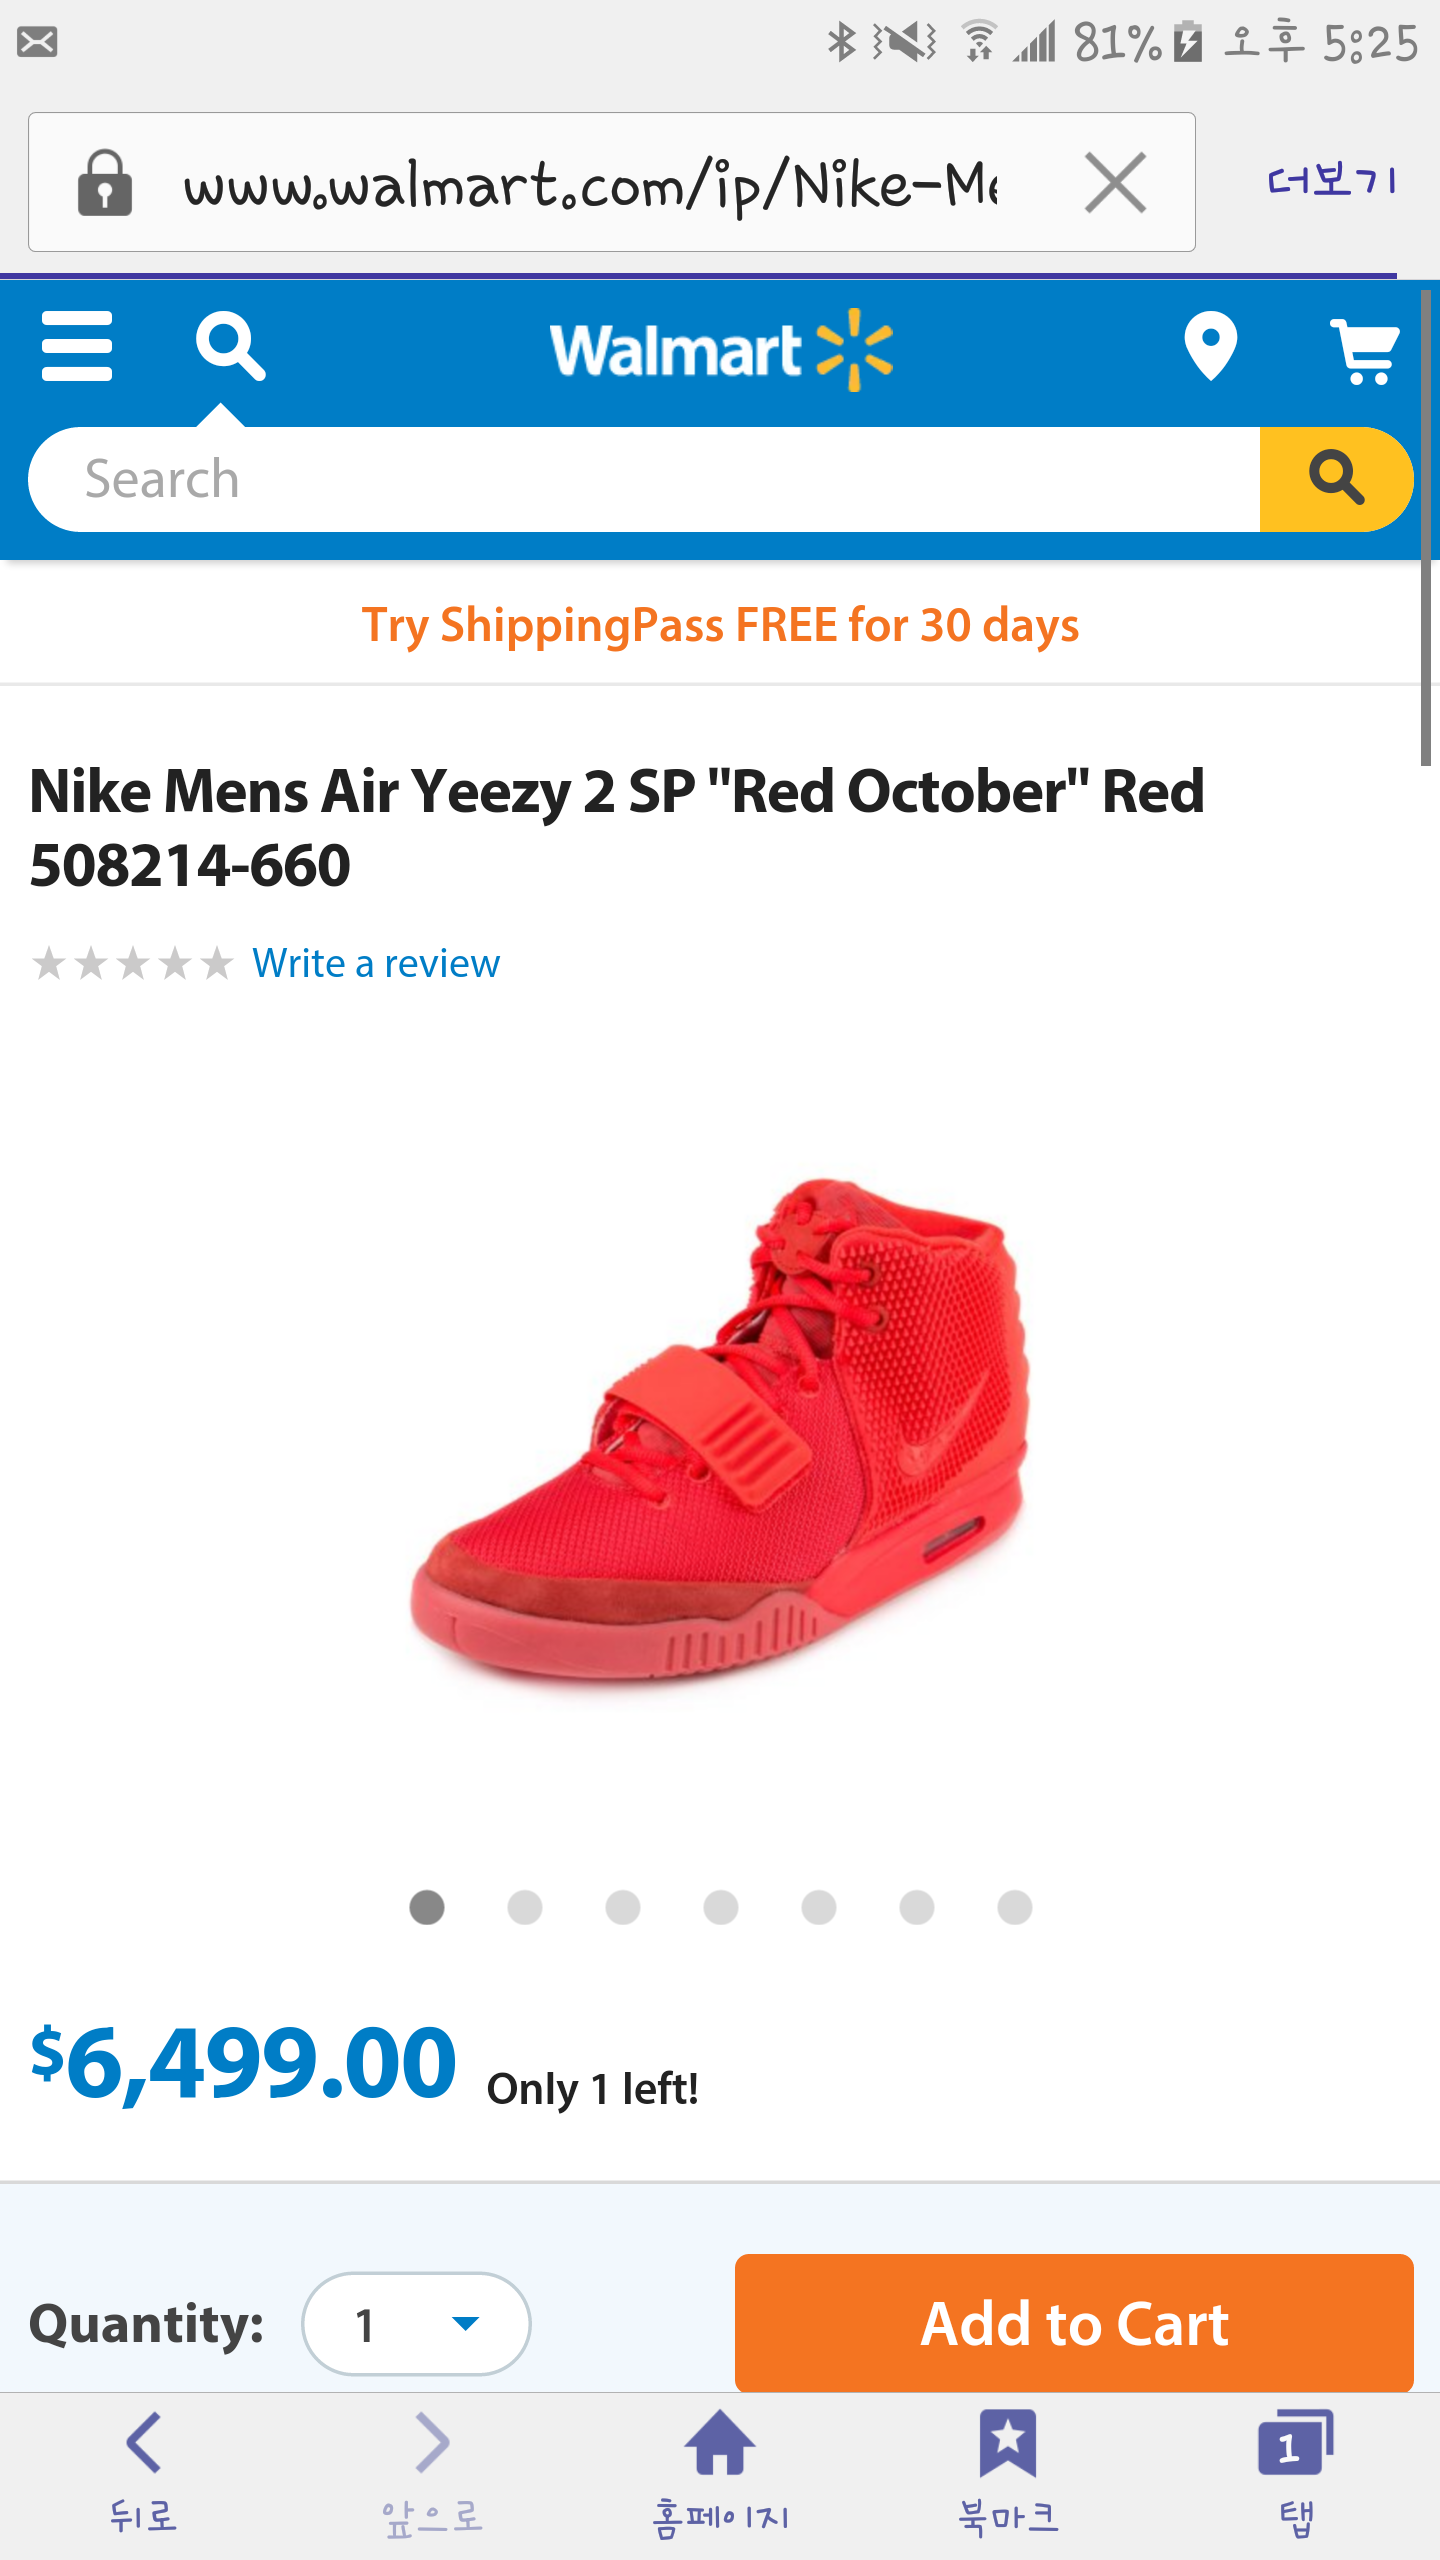This screenshot has width=1440, height=2560.
Task: Clear the URL with the X icon
Action: pos(1115,183)
